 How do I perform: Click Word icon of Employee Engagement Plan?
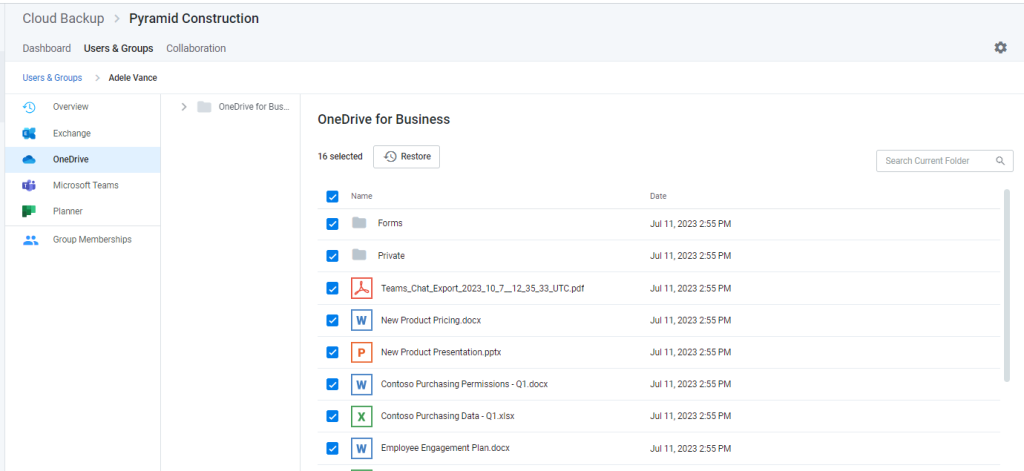point(361,448)
